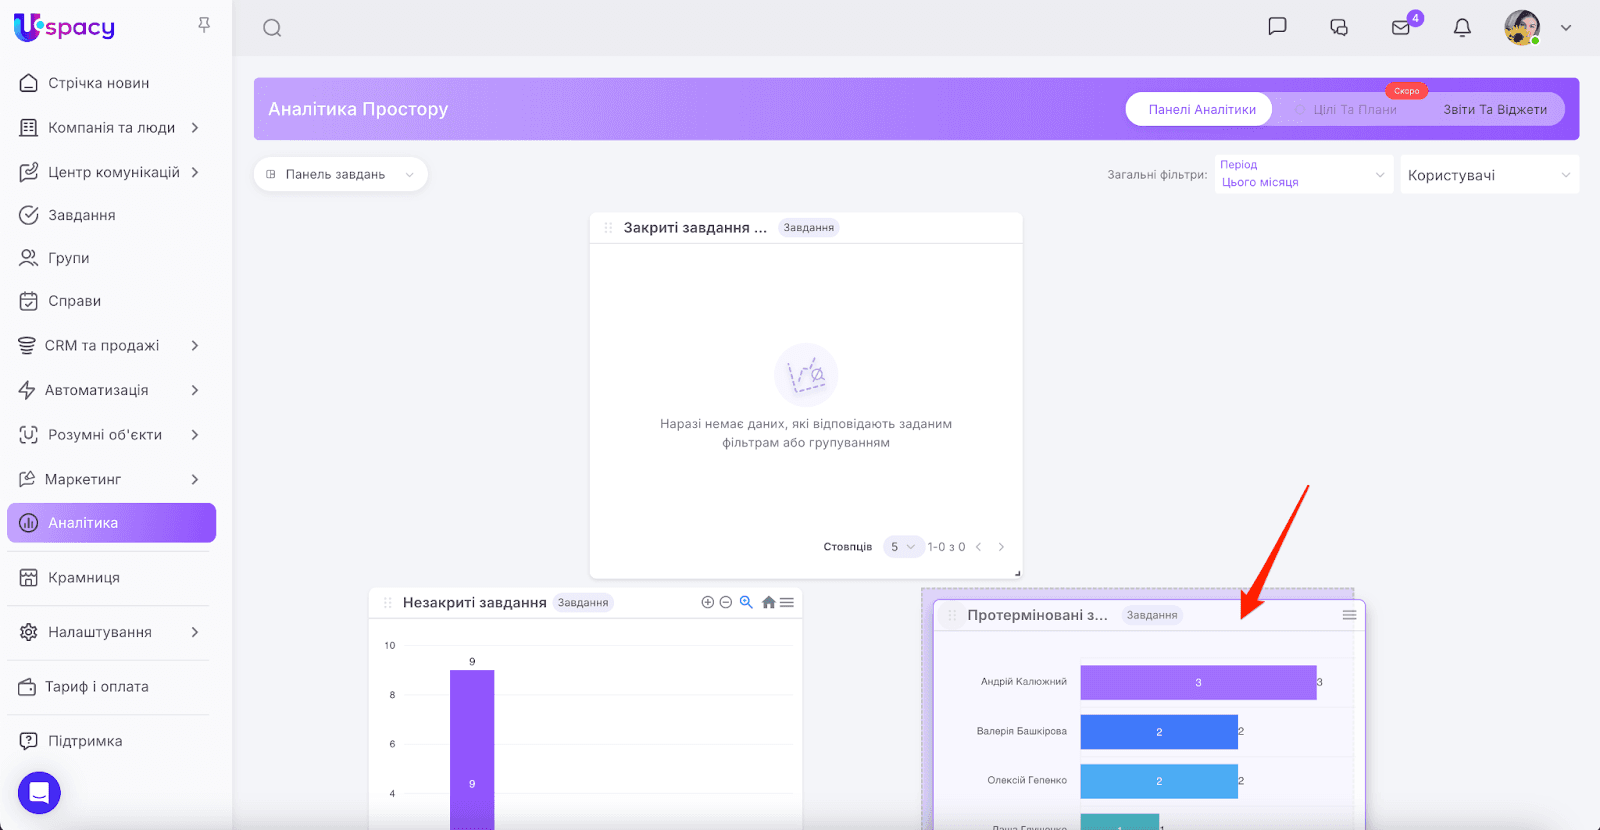Click the purple bar for Андрій Калюжний

(1198, 683)
